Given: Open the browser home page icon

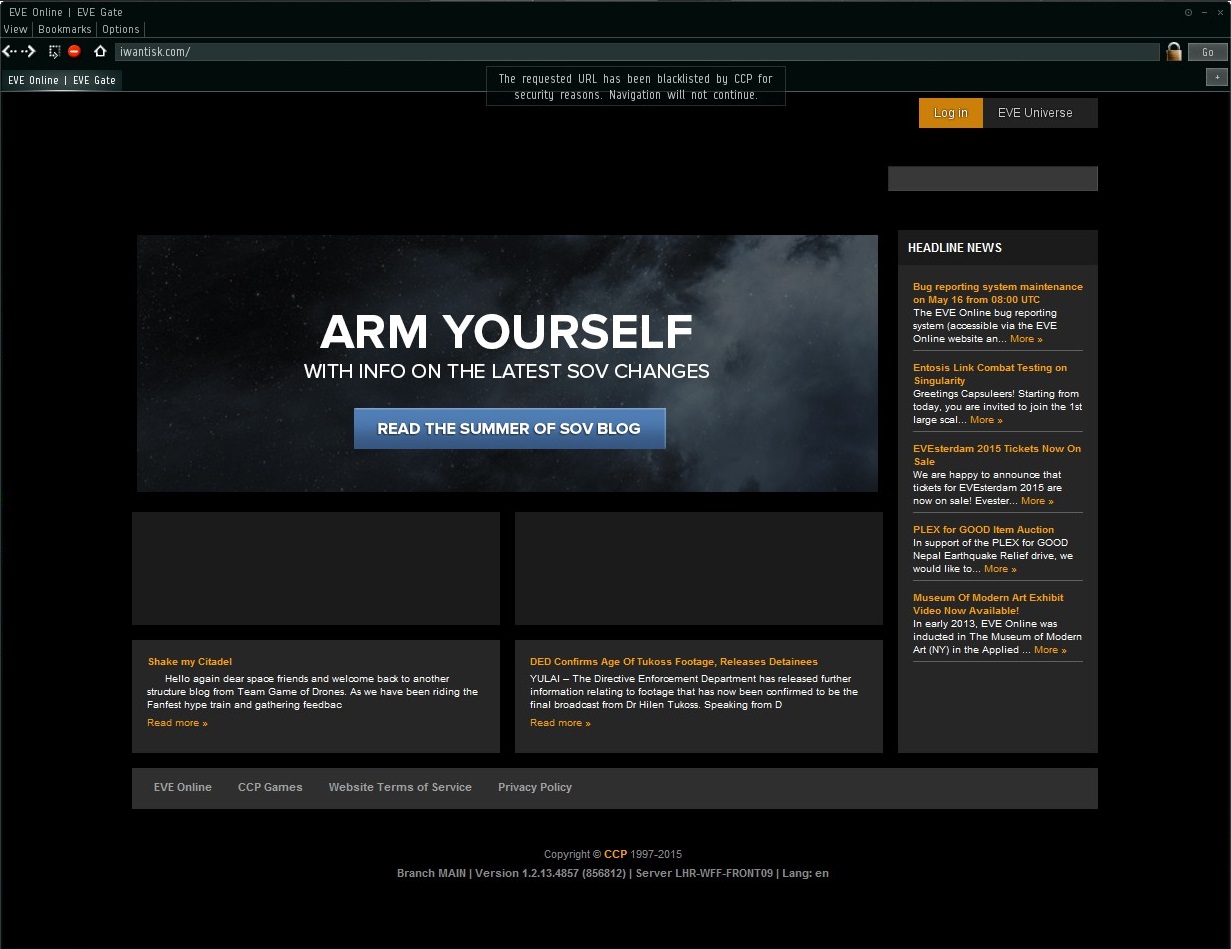Looking at the screenshot, I should pos(100,52).
